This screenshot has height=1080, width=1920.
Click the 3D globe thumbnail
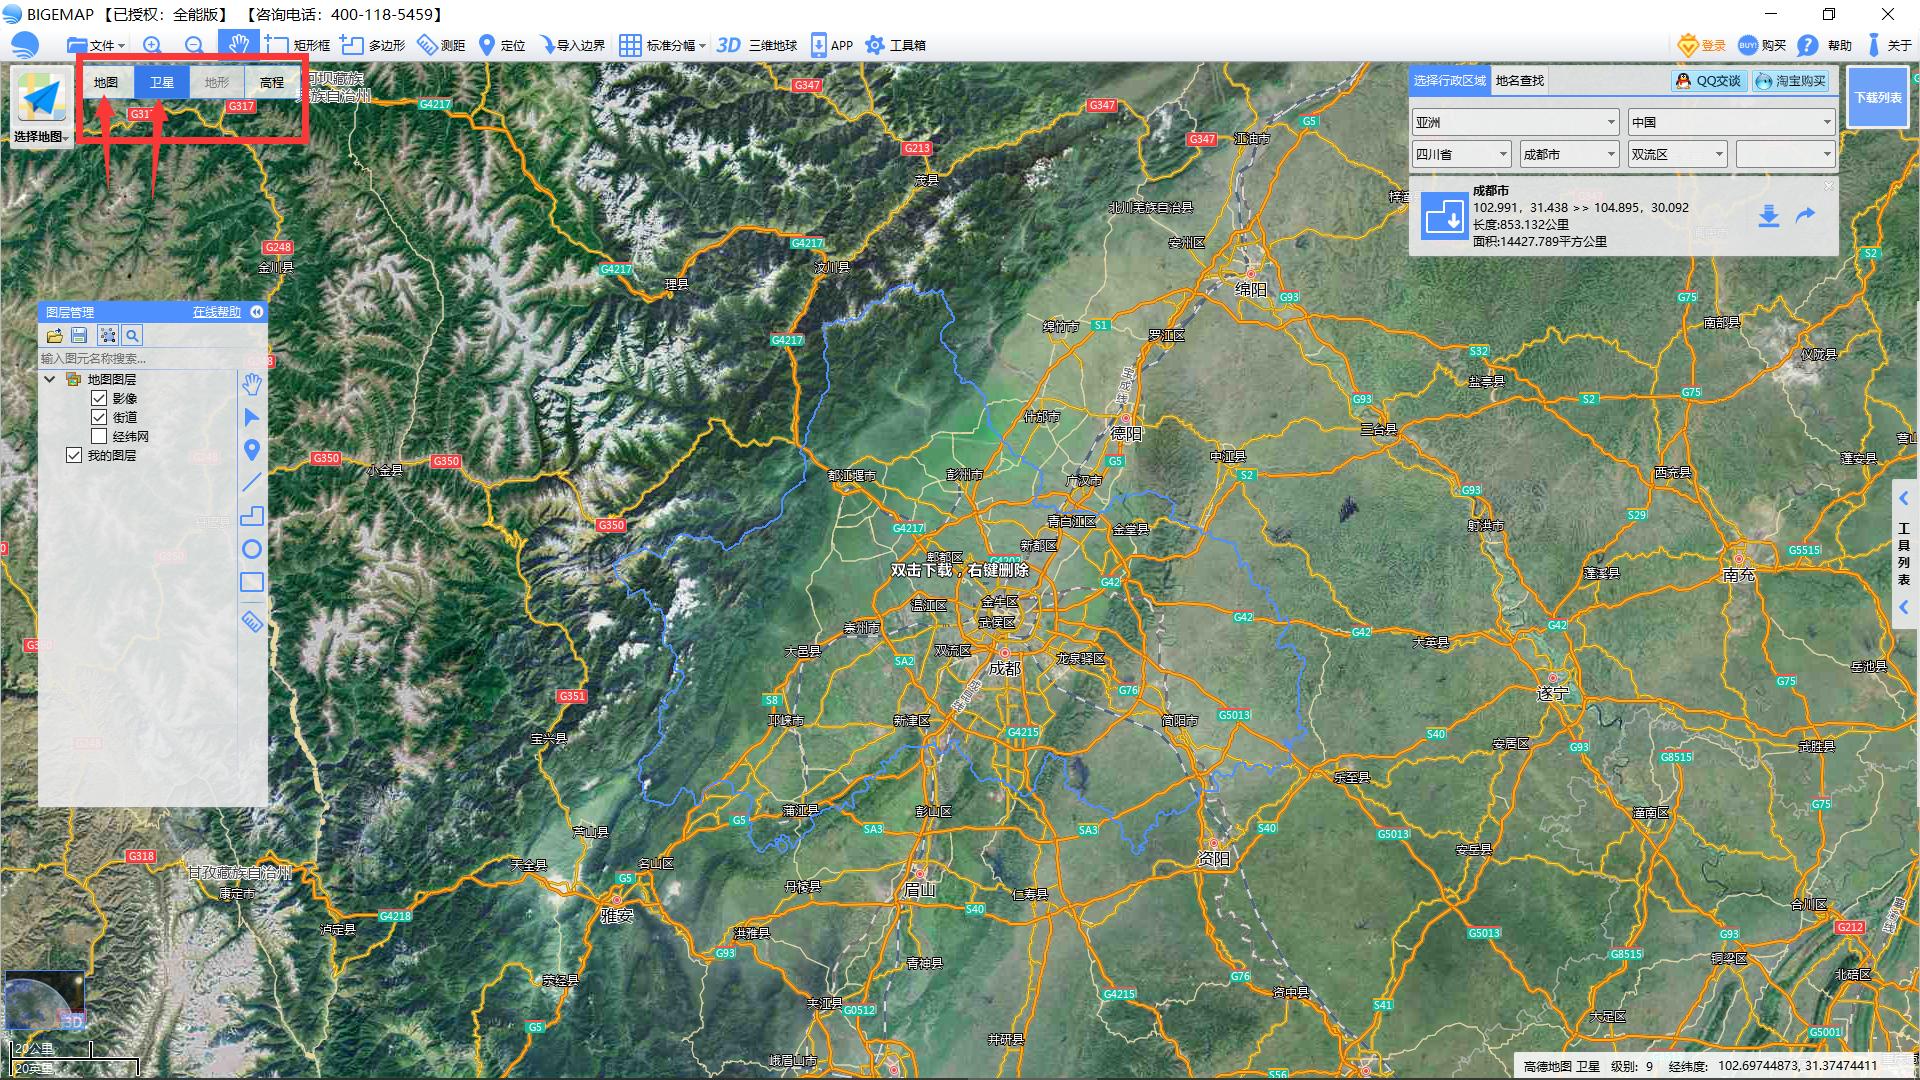tap(44, 1000)
